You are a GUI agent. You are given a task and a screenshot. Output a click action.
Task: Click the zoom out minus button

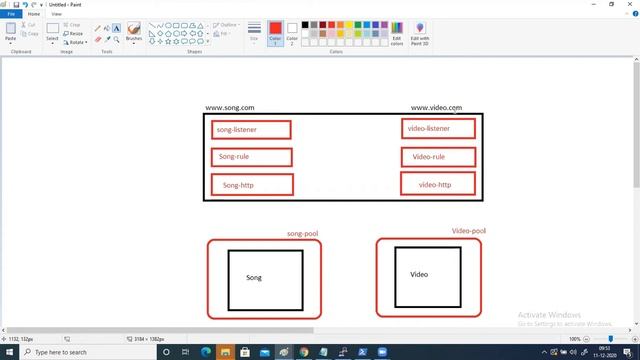coord(586,339)
